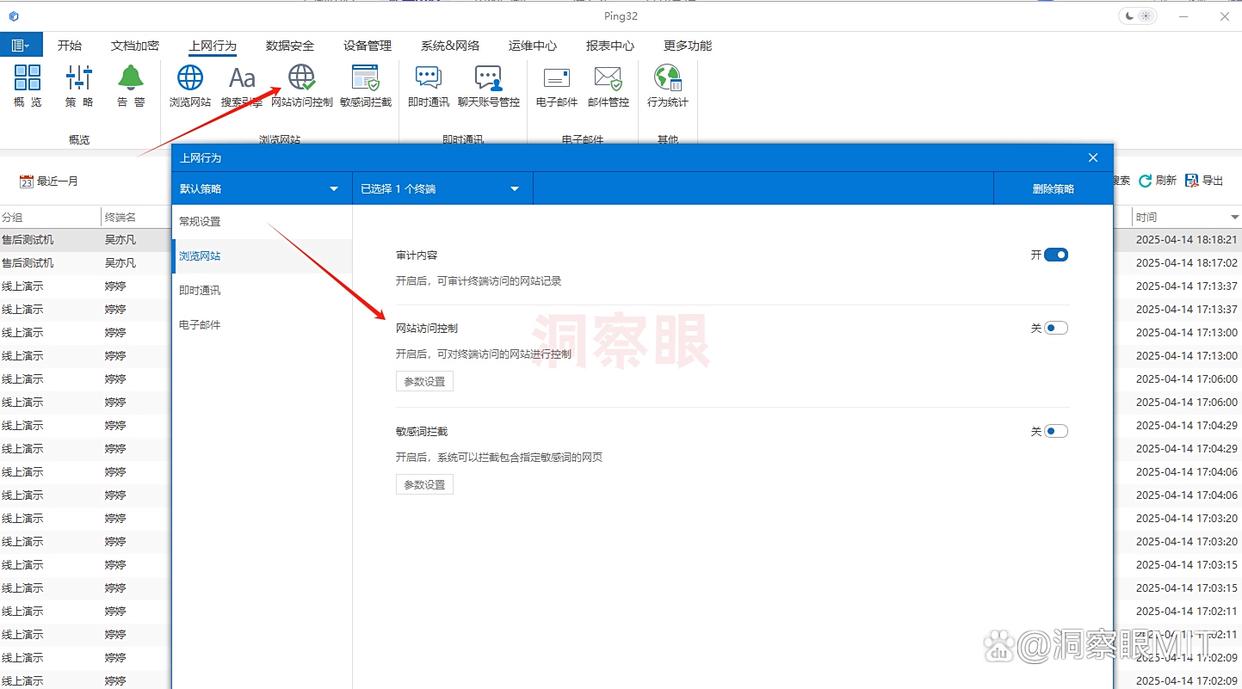Select the 网站访问控制 ribbon icon
The height and width of the screenshot is (689, 1242).
tap(302, 85)
